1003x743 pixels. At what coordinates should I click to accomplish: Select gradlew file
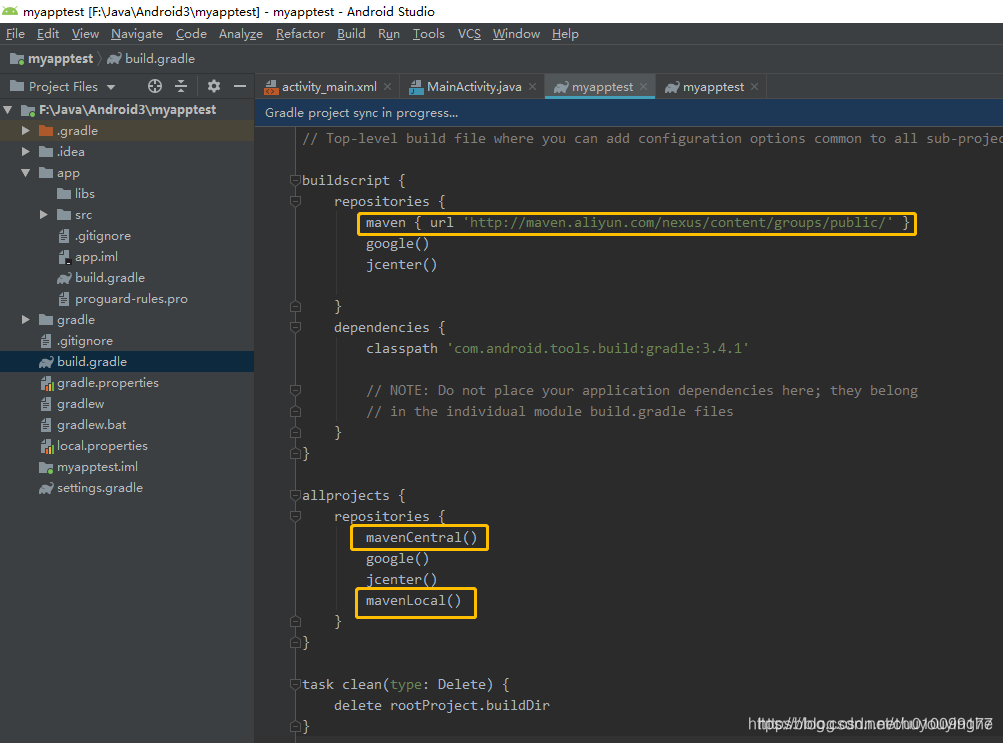72,404
